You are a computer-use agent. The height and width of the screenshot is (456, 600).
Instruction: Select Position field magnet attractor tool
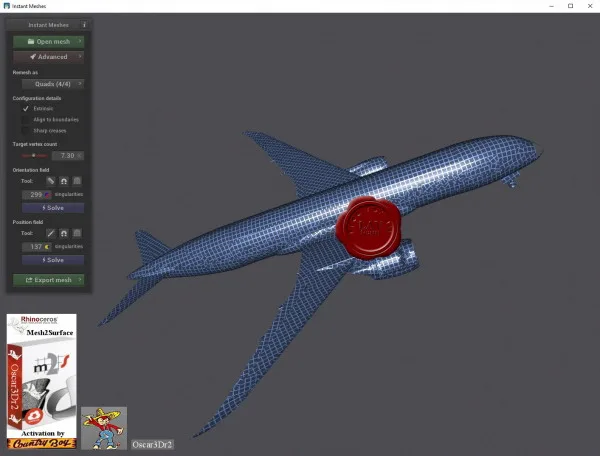[x=64, y=233]
